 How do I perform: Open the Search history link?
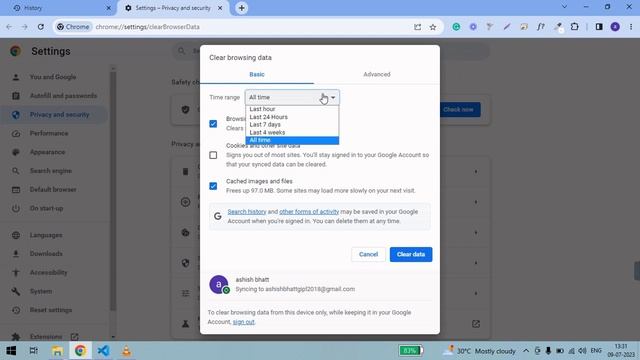[x=247, y=212]
